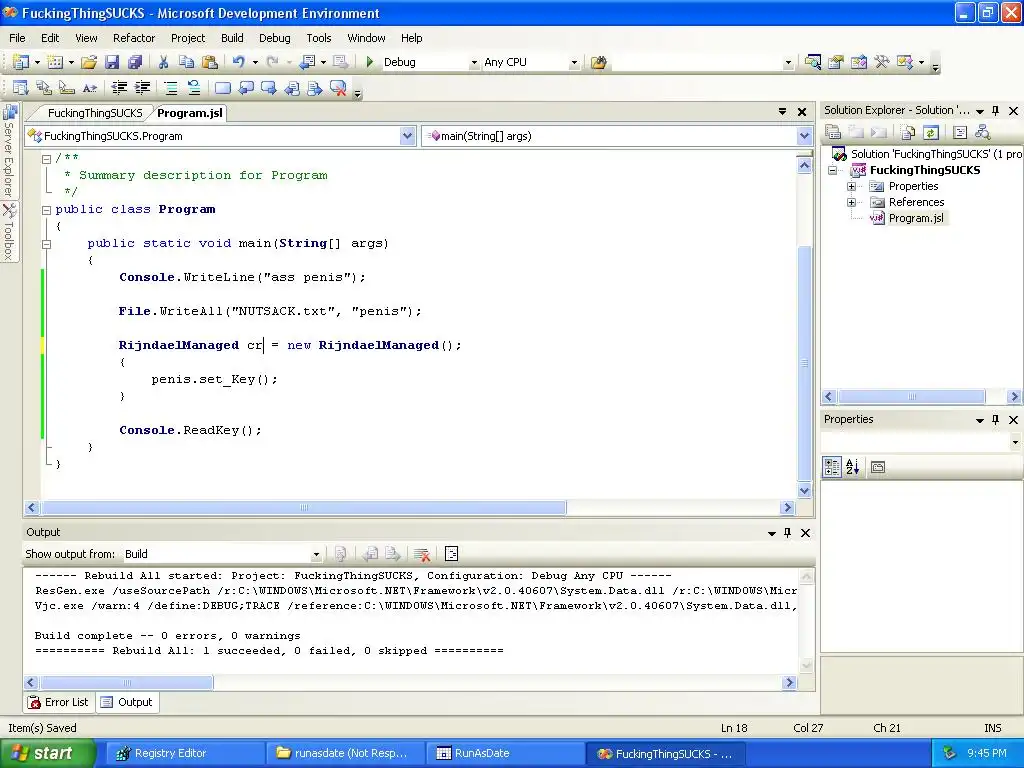The height and width of the screenshot is (768, 1024).
Task: Uncomment selected lines icon
Action: tap(193, 88)
